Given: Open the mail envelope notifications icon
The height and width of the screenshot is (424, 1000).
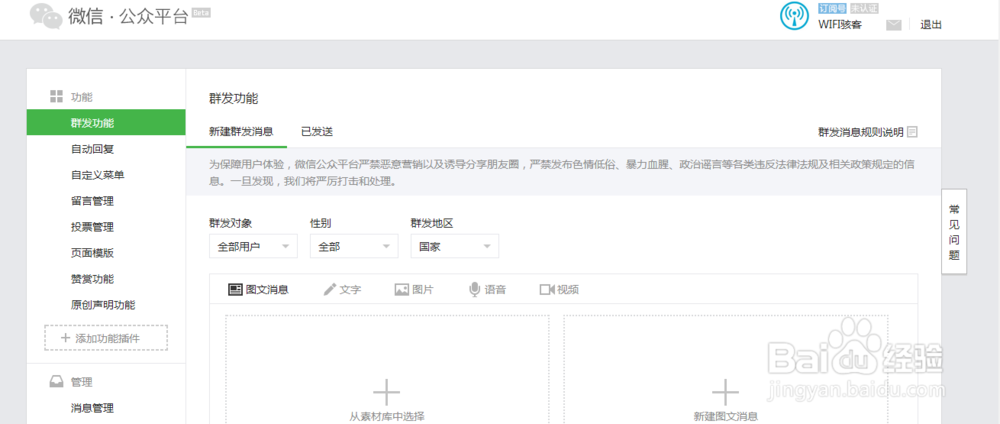Looking at the screenshot, I should (x=893, y=25).
